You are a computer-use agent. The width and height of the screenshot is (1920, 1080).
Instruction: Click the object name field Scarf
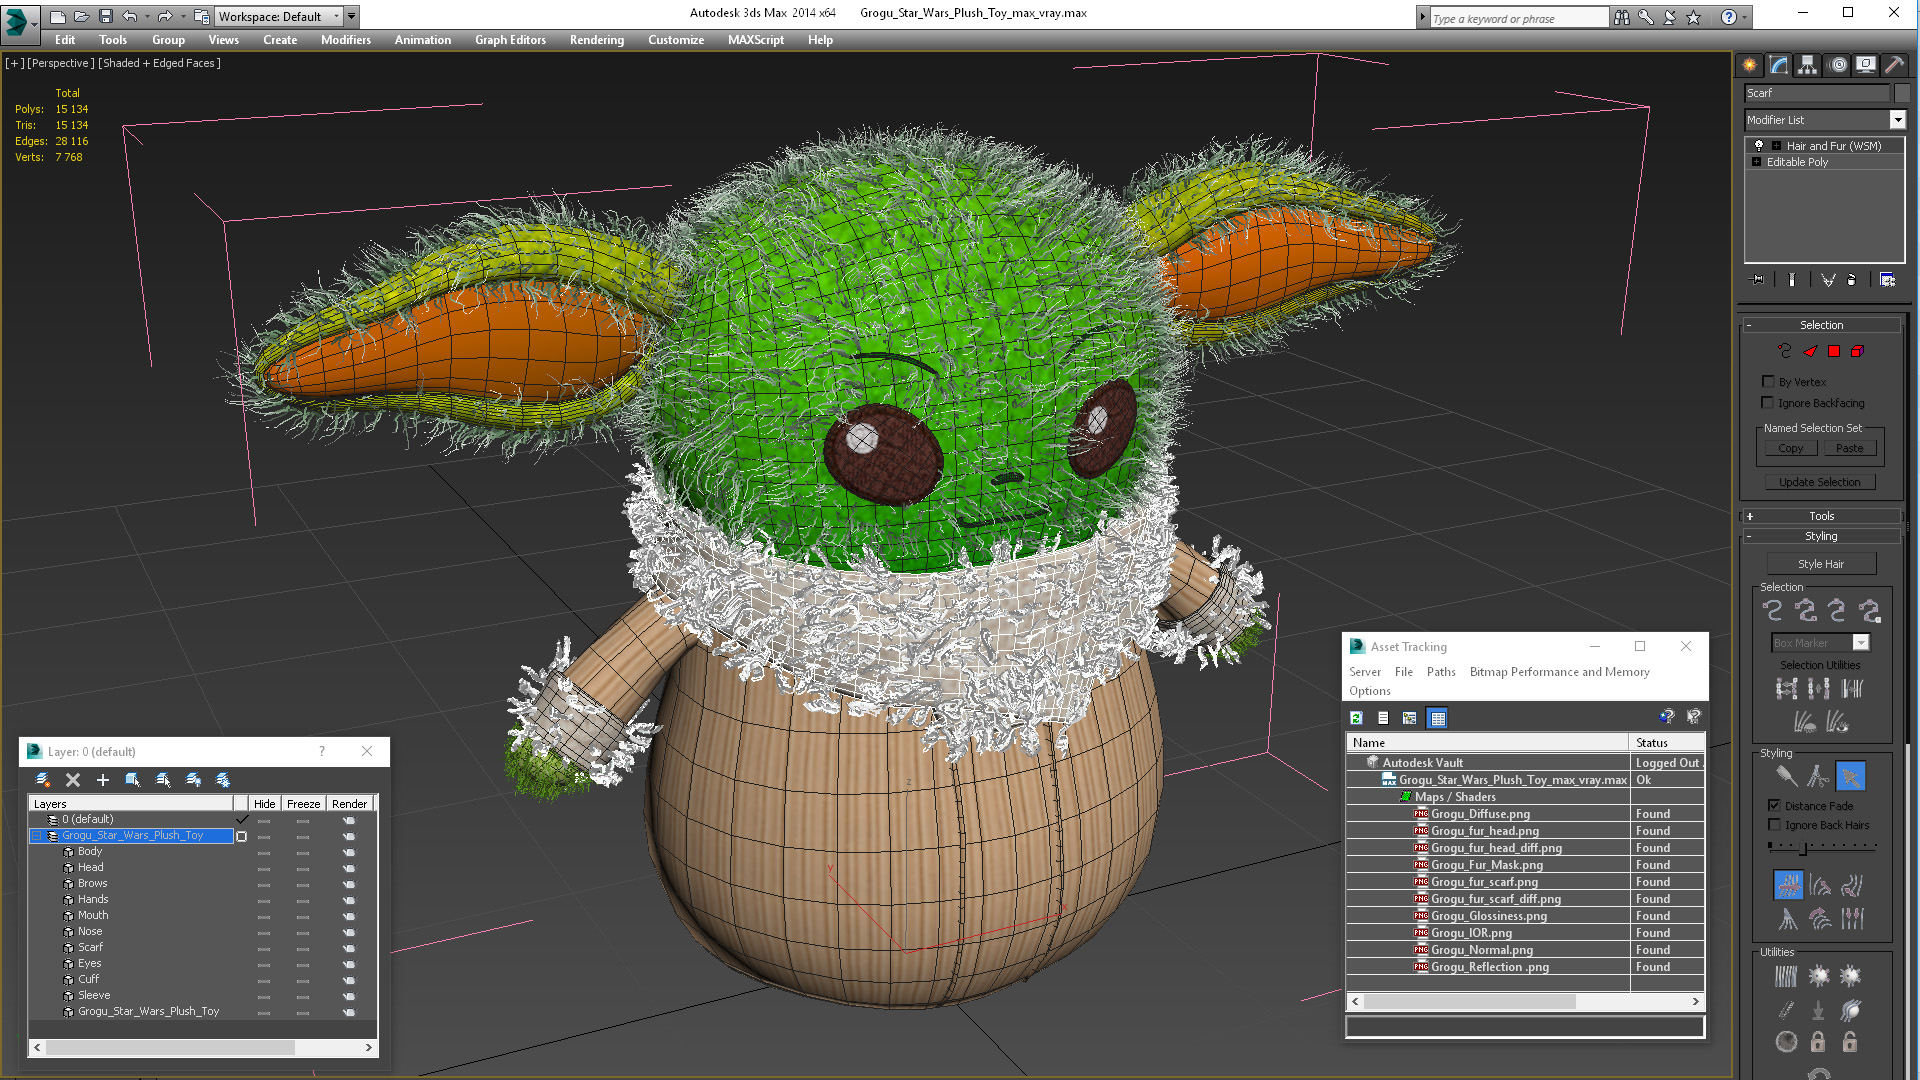tap(1817, 93)
